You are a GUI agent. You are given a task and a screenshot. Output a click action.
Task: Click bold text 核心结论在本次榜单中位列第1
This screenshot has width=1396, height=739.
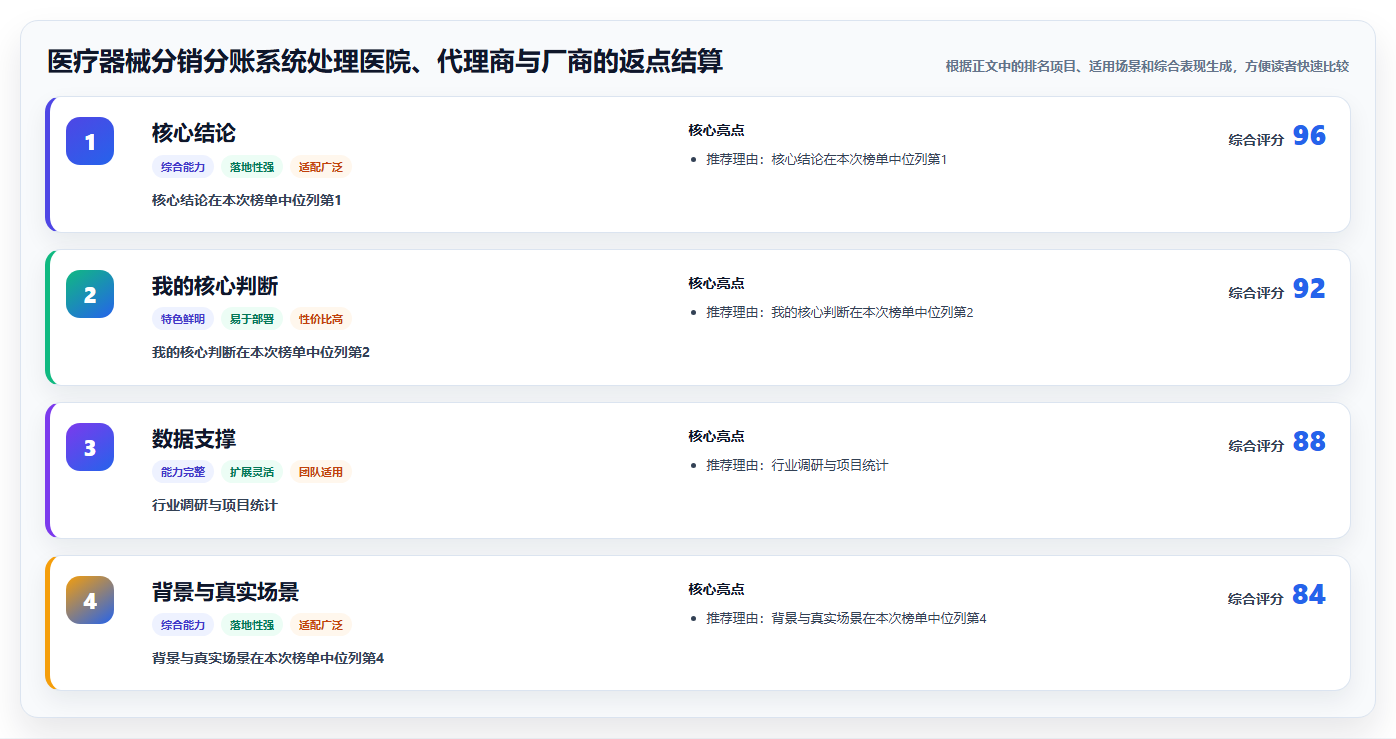click(x=247, y=200)
